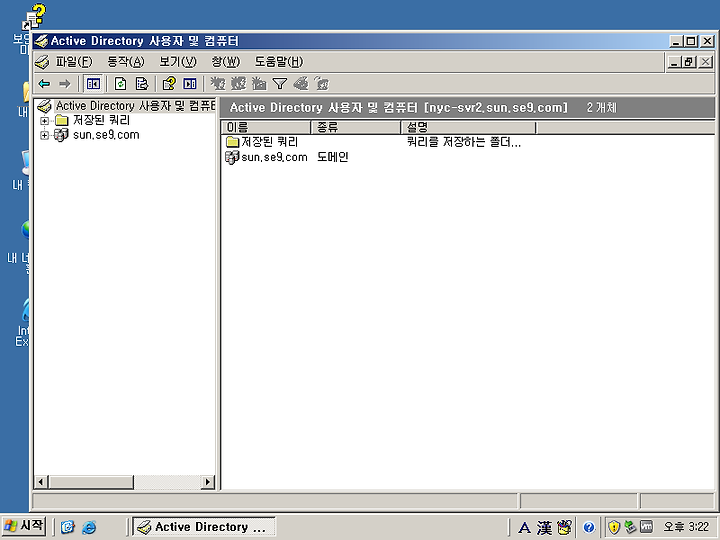Click the Create new organizational unit icon
Screen dimensions: 720x540
tap(259, 84)
